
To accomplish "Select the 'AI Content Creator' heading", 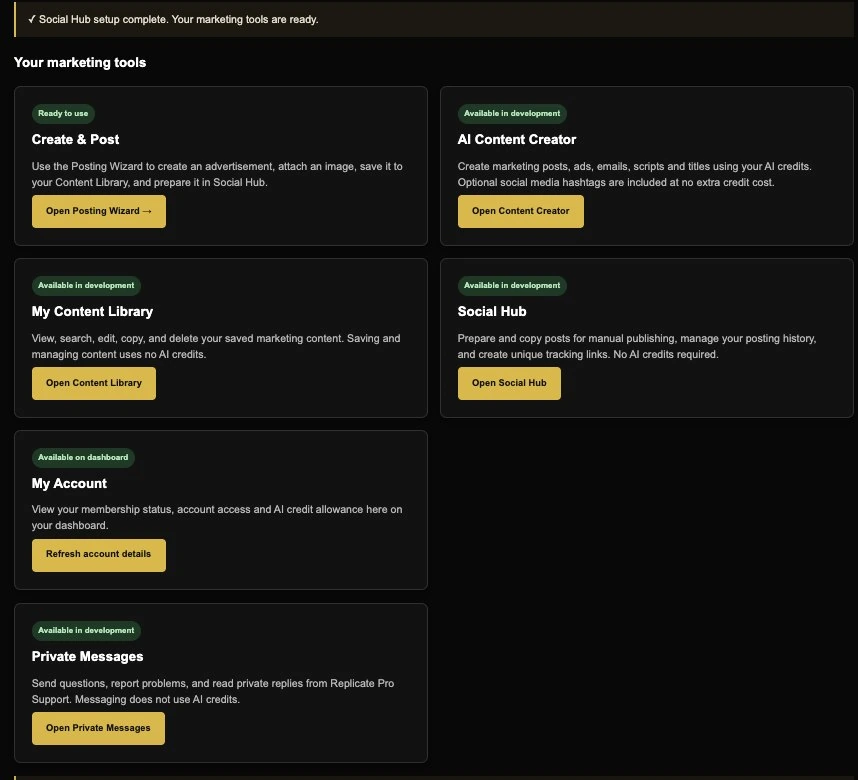I will point(517,140).
